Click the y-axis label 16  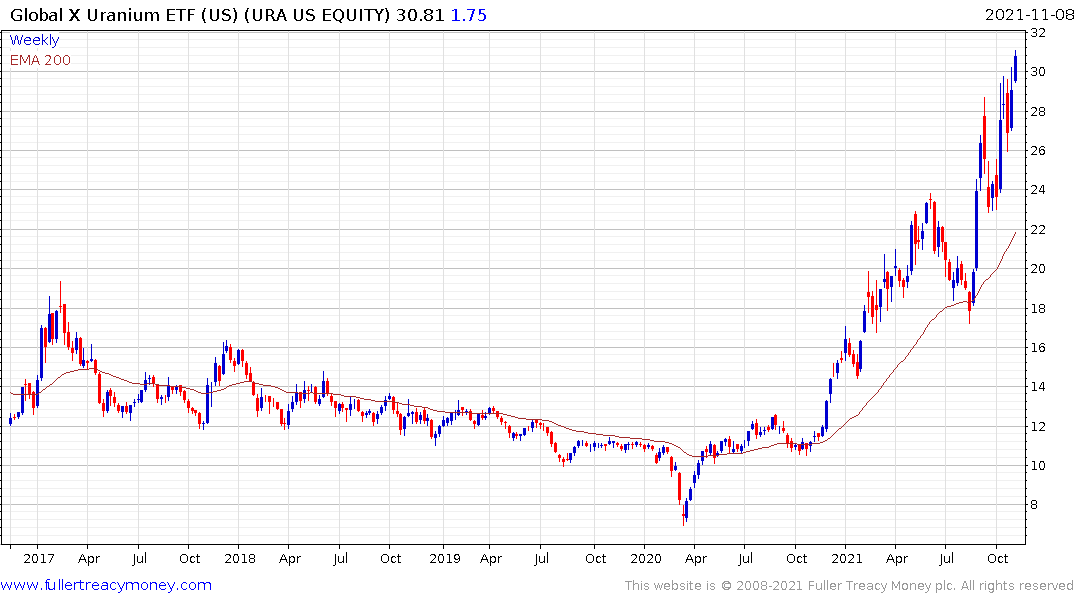(1038, 348)
